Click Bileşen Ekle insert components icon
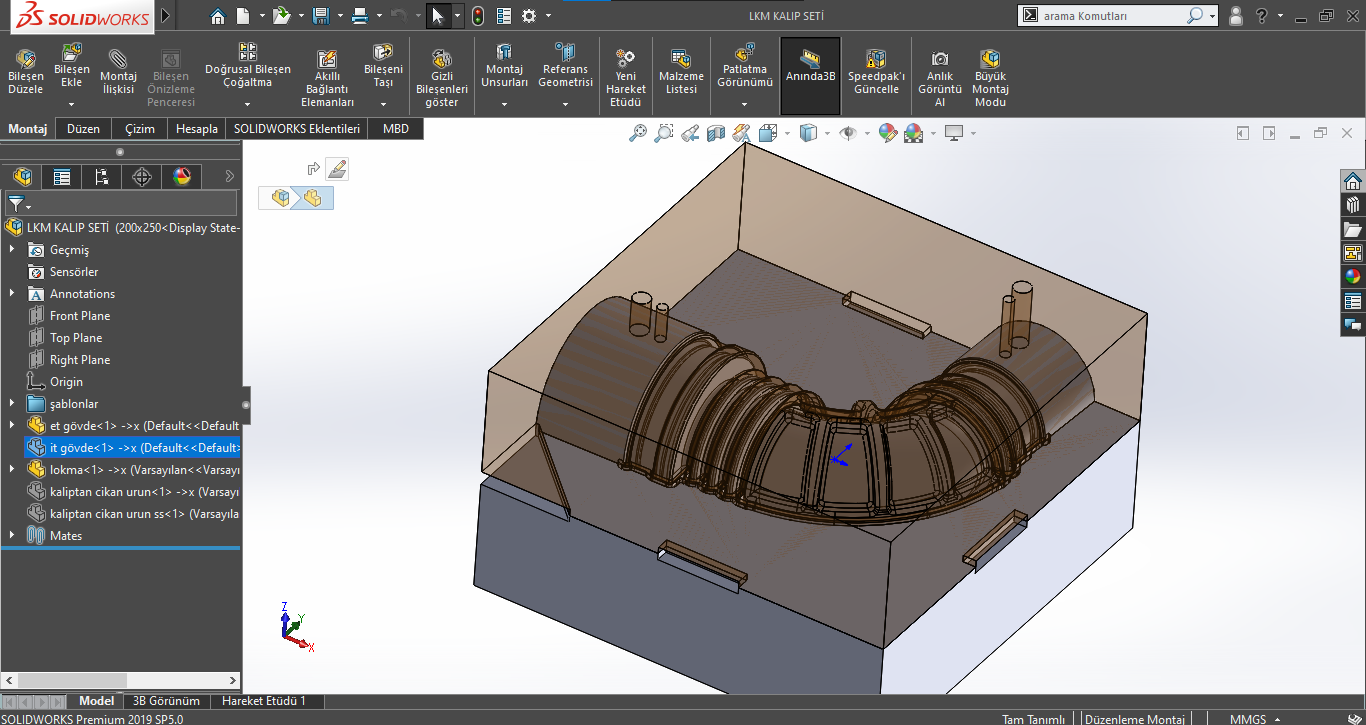This screenshot has width=1366, height=725. [72, 54]
